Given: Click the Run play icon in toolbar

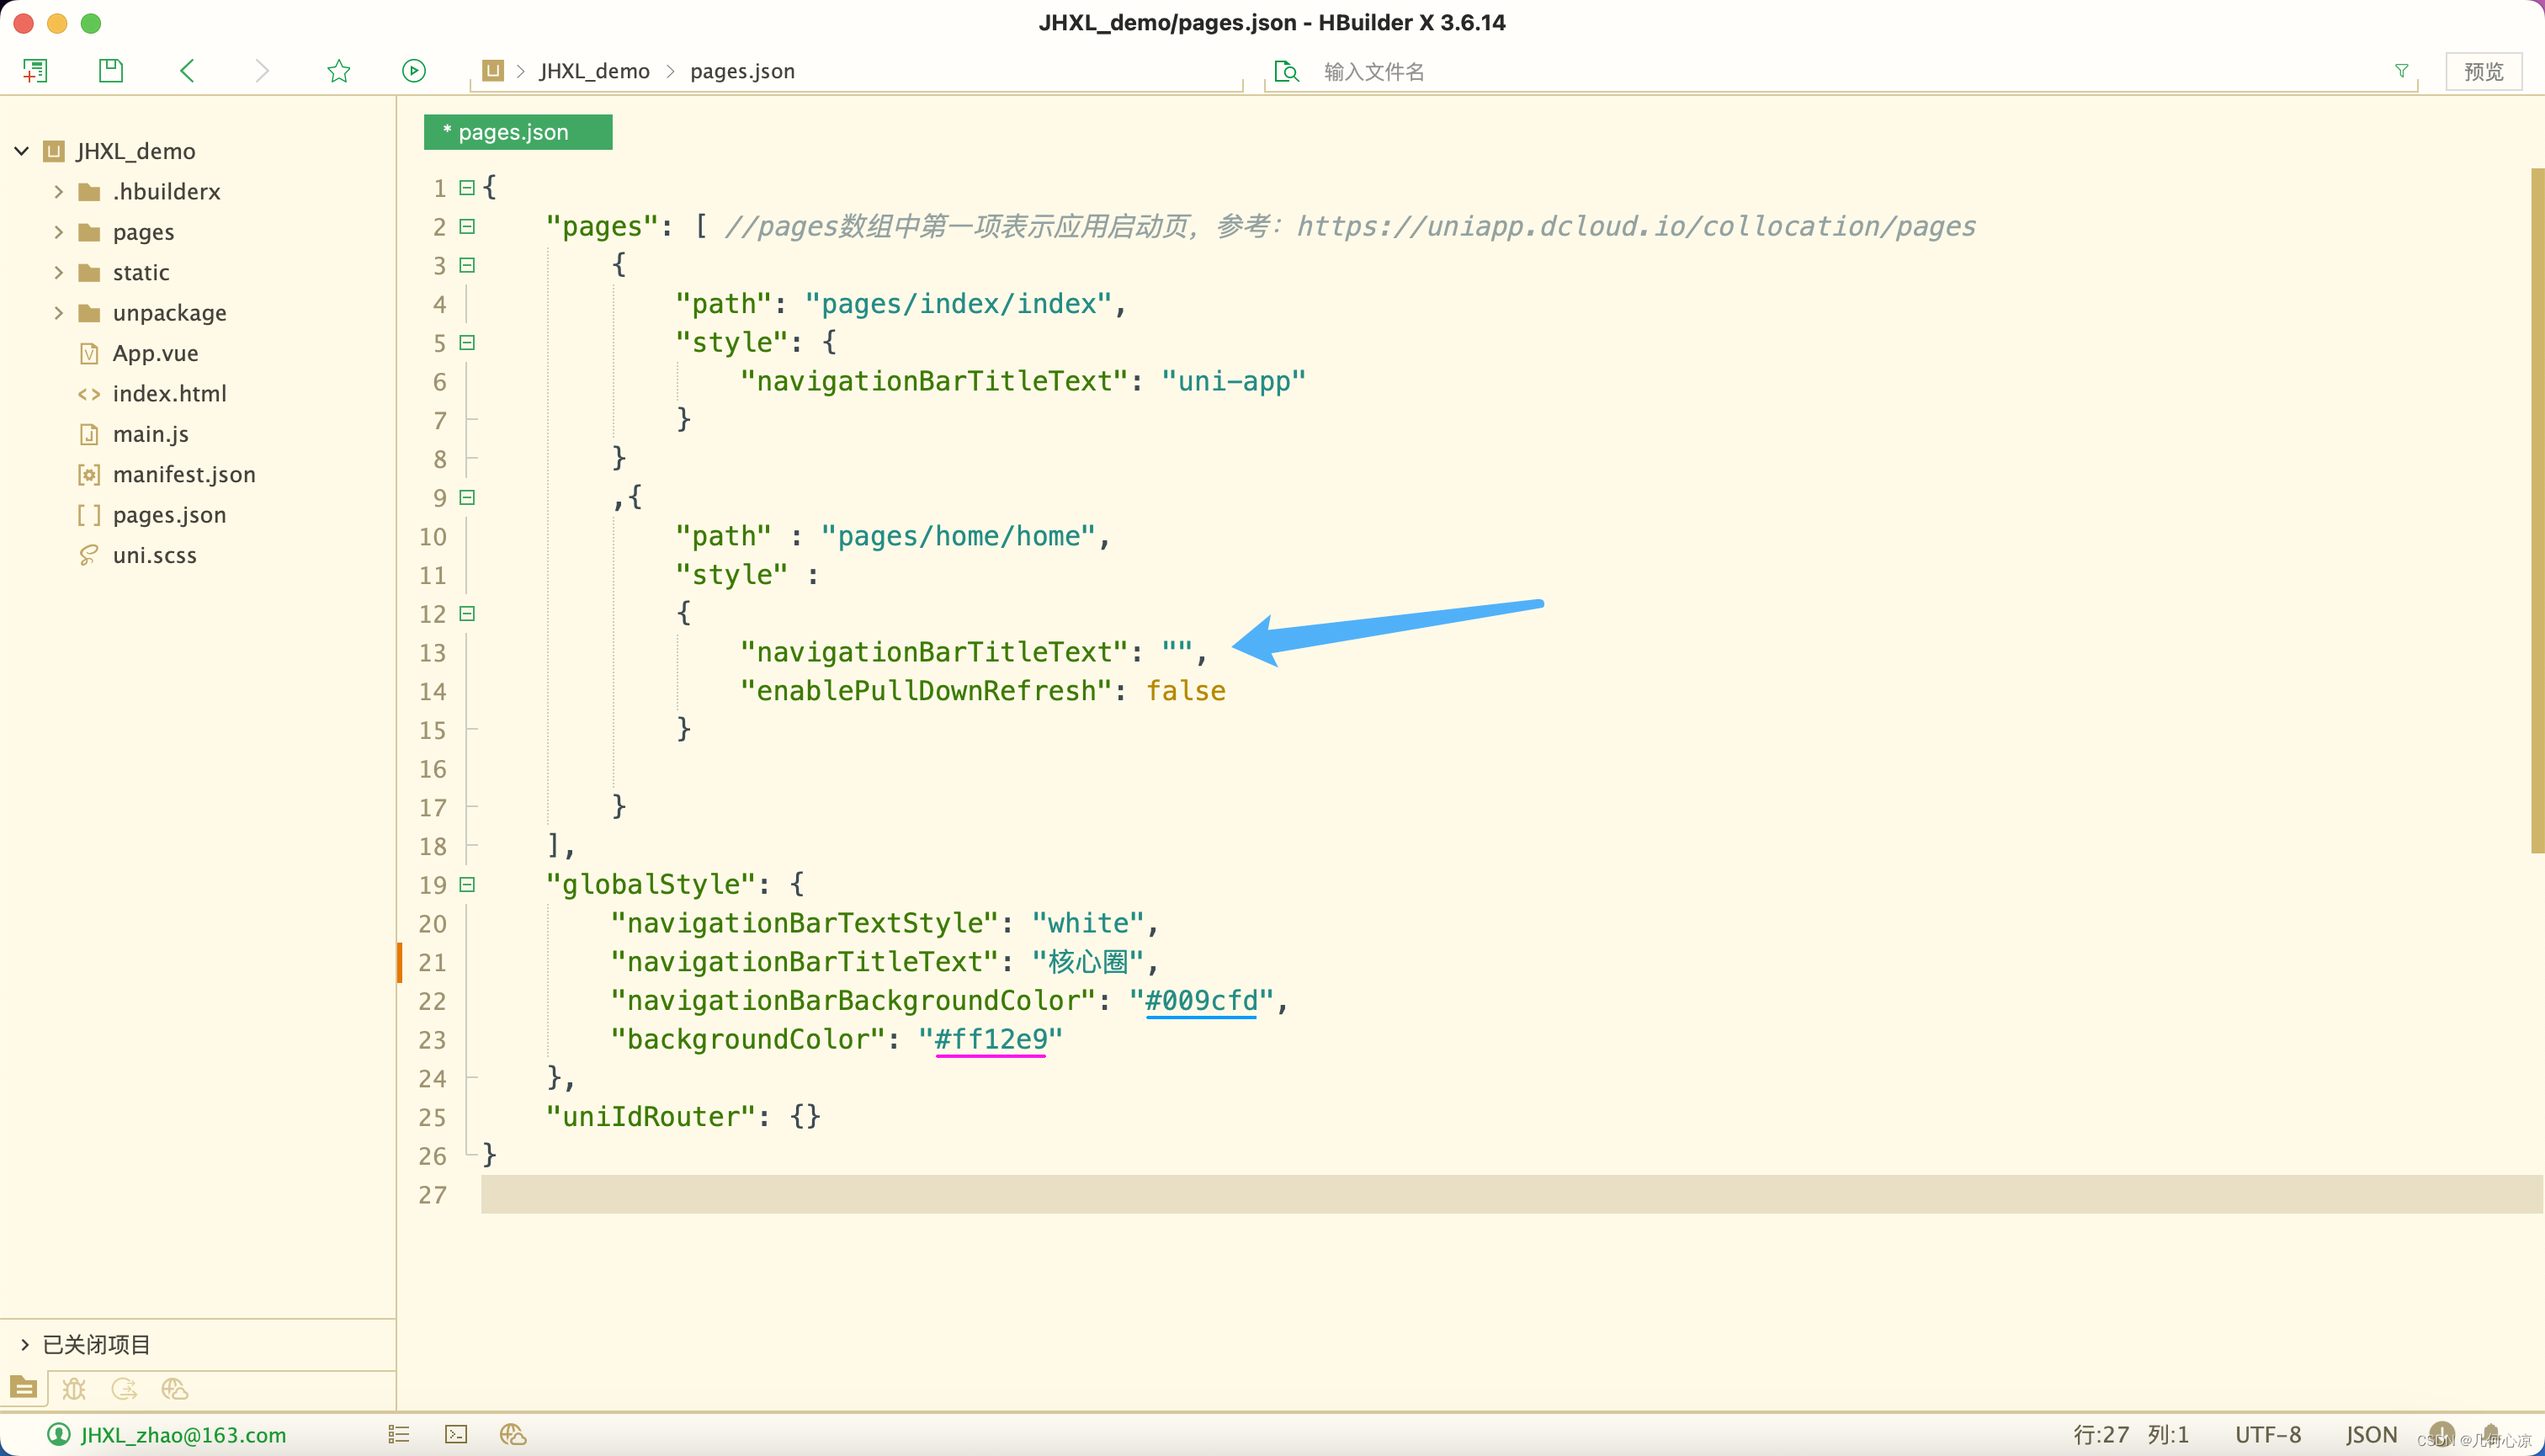Looking at the screenshot, I should coord(413,70).
